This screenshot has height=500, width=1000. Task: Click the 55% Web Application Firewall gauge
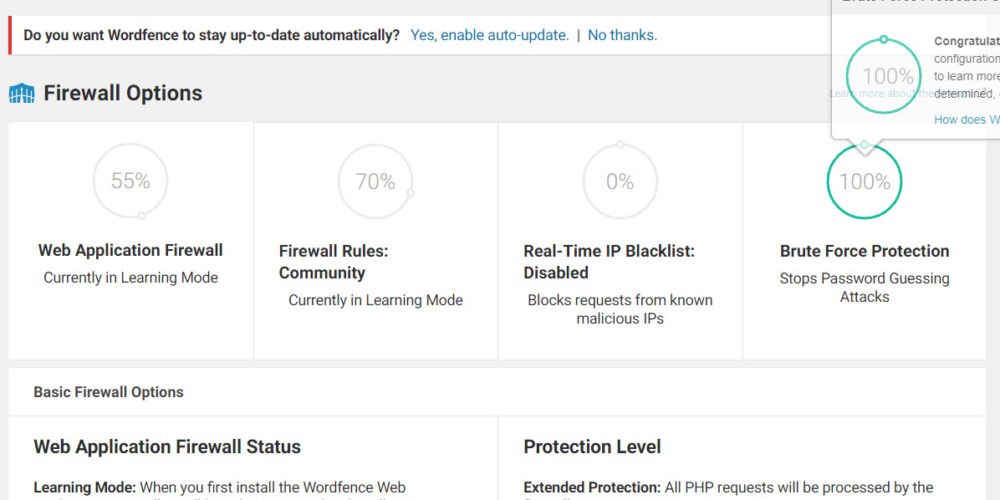pyautogui.click(x=130, y=181)
